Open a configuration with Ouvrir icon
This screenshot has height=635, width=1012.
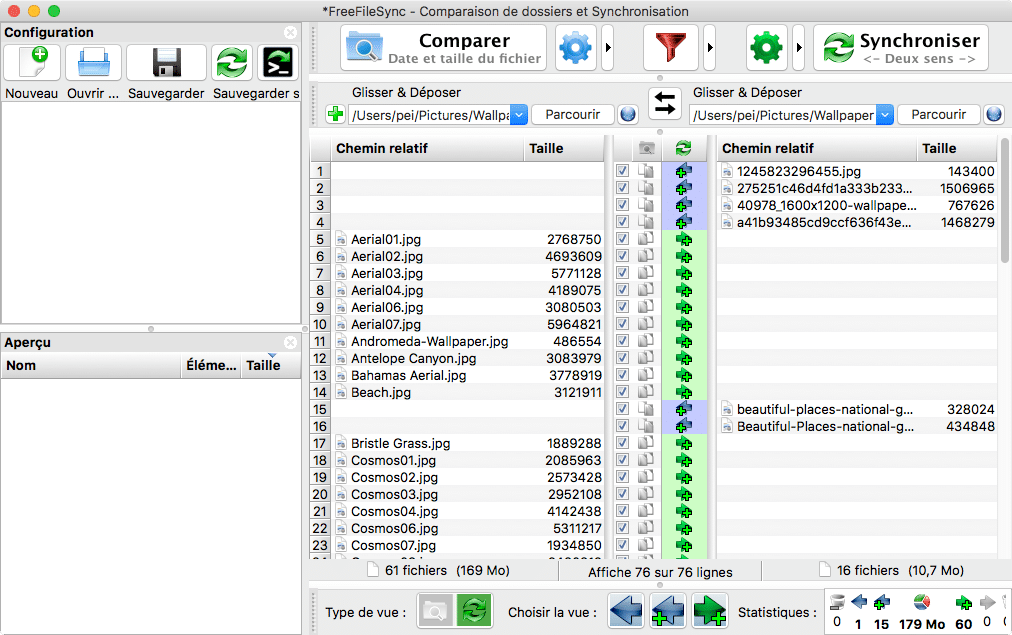pos(94,63)
